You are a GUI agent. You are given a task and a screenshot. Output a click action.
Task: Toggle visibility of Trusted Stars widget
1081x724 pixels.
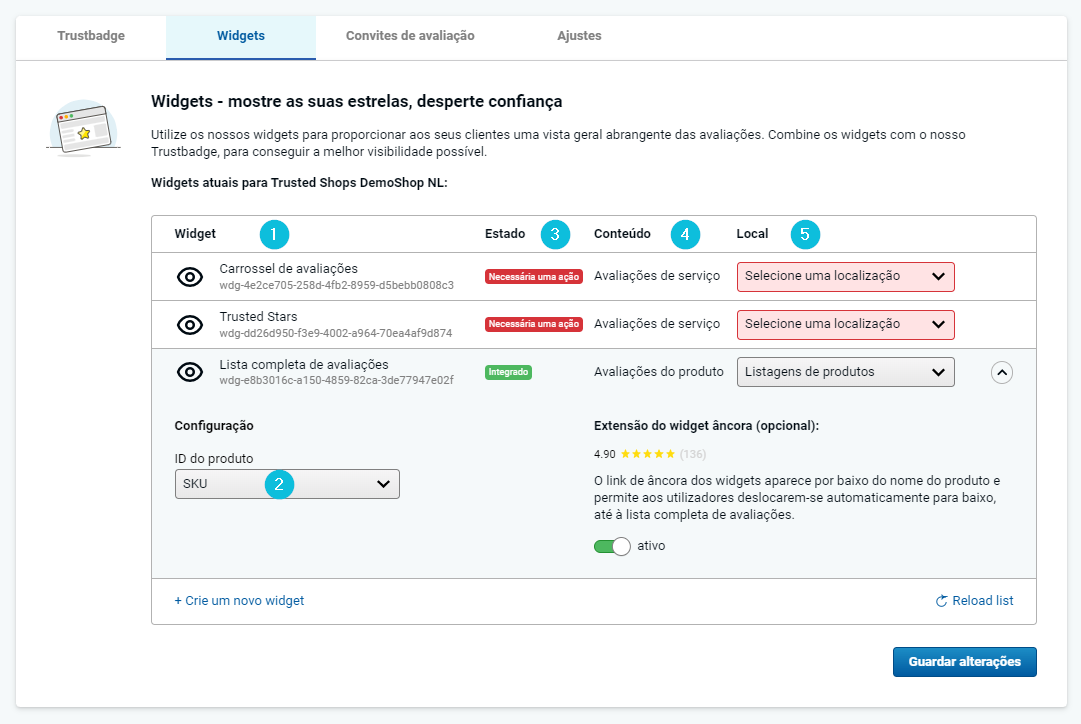(x=190, y=325)
